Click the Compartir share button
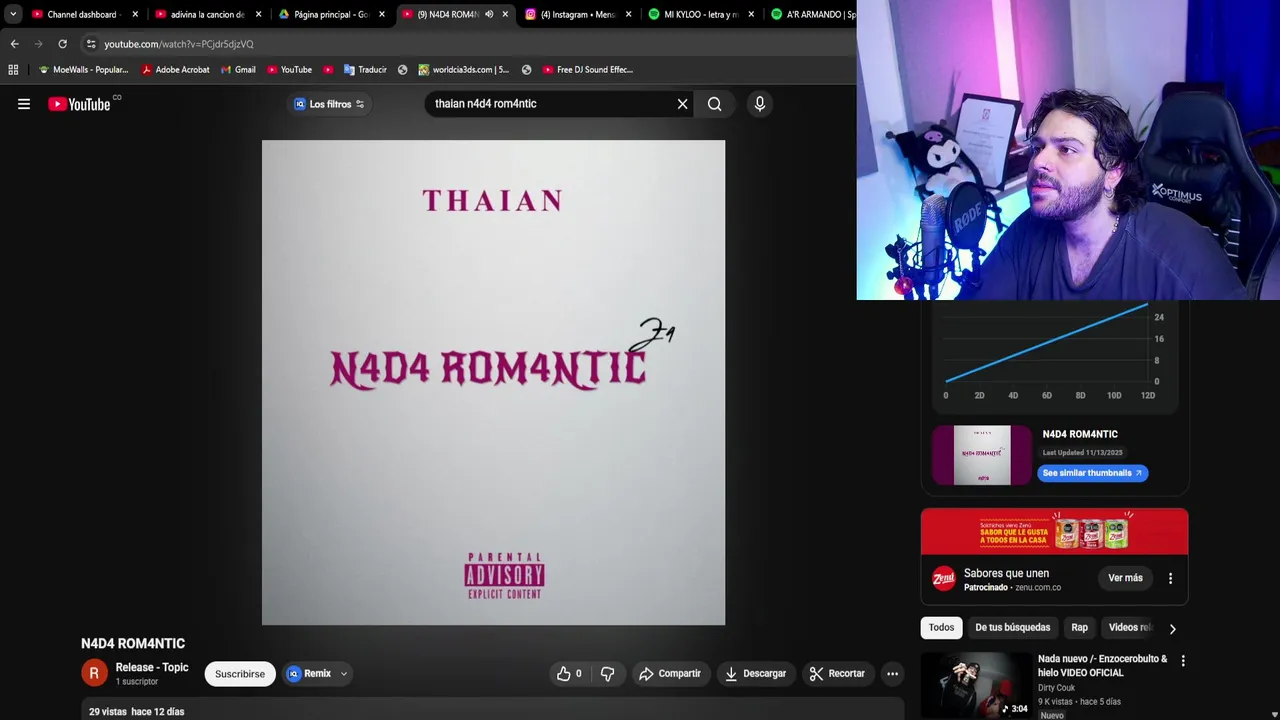 (x=669, y=674)
